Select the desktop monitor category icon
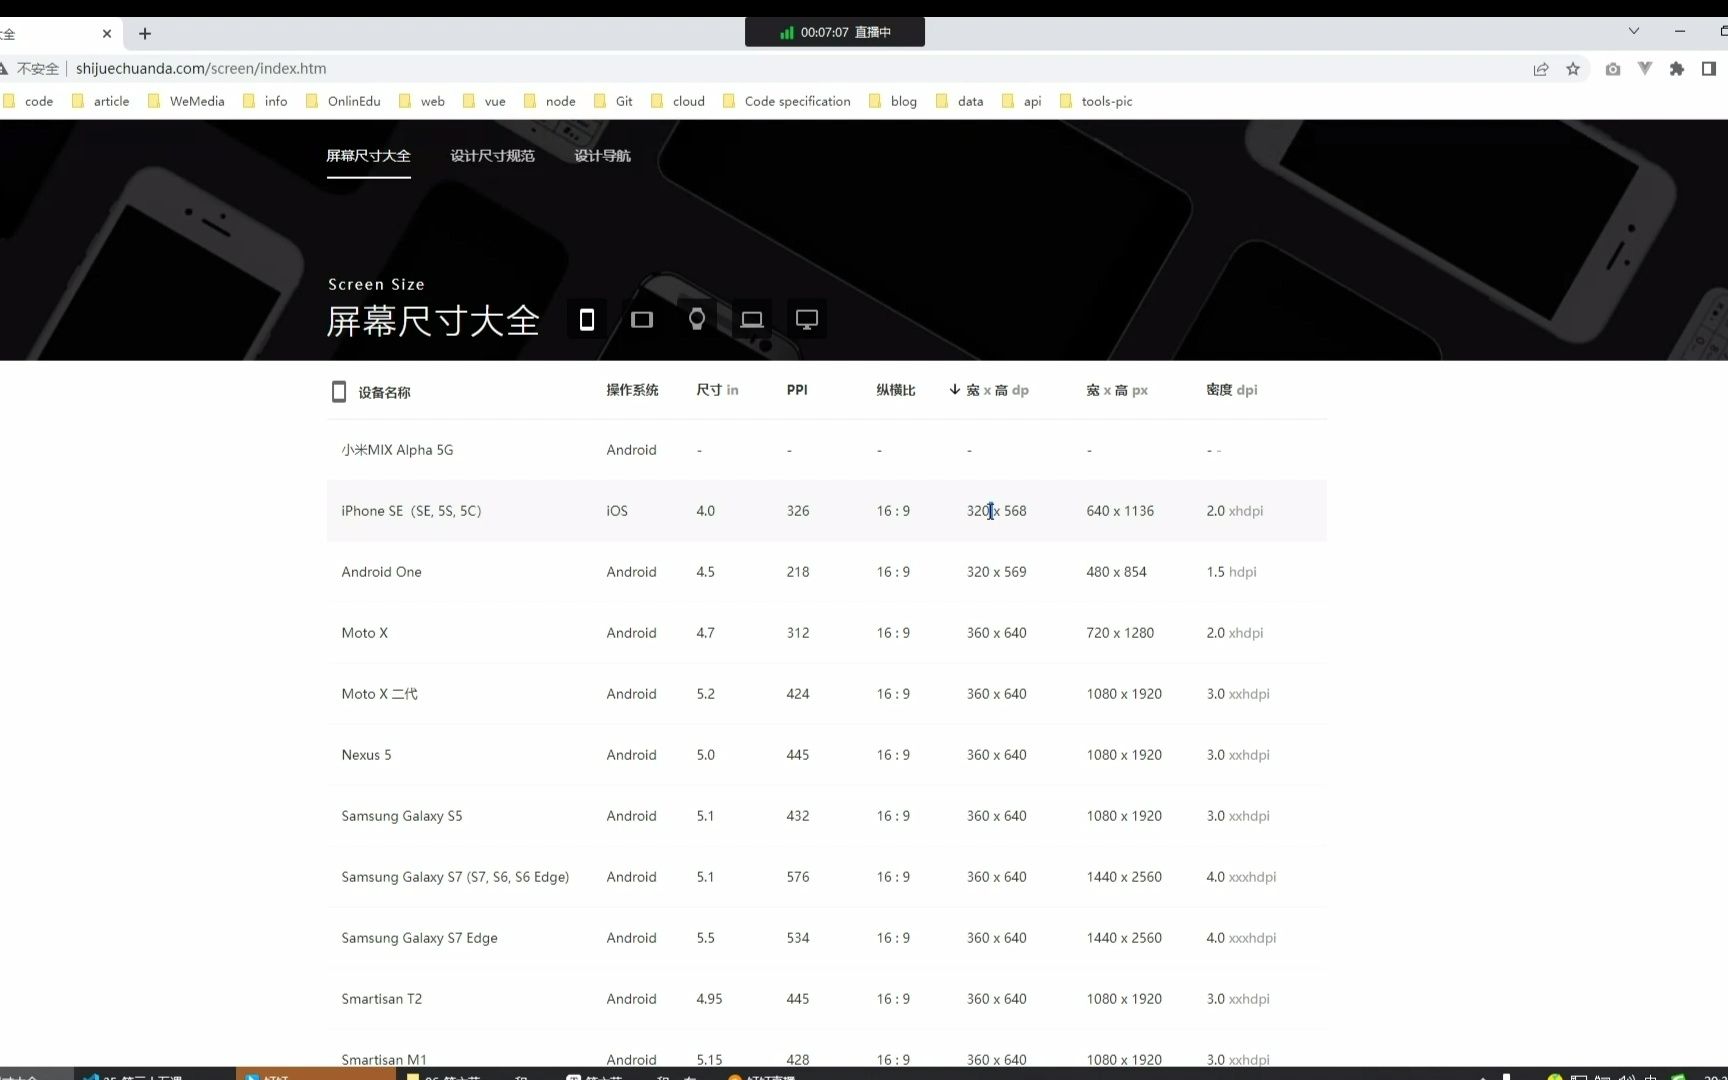 pos(807,319)
